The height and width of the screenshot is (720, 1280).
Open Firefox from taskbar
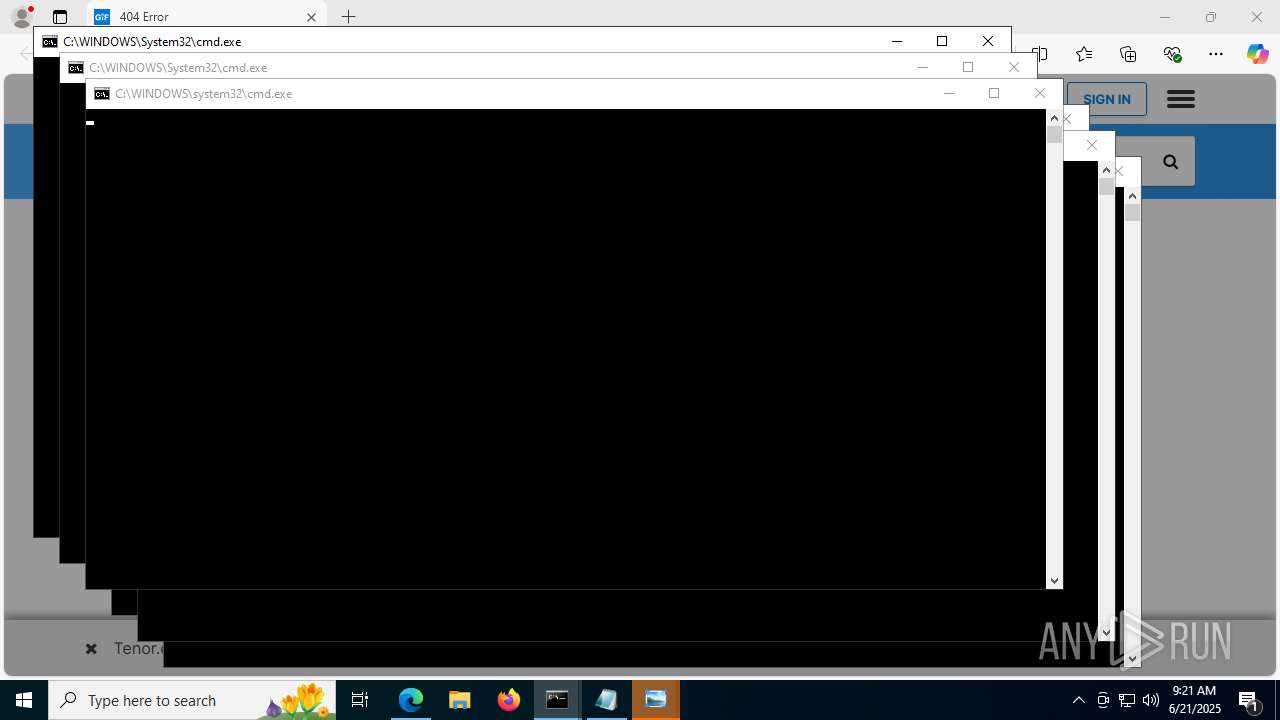pos(509,700)
